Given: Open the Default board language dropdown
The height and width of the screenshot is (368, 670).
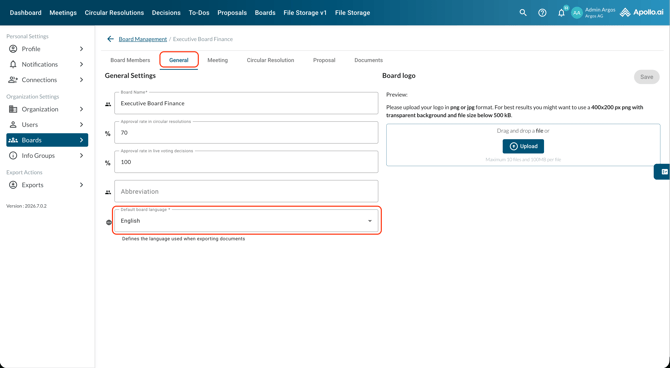Looking at the screenshot, I should [x=247, y=221].
